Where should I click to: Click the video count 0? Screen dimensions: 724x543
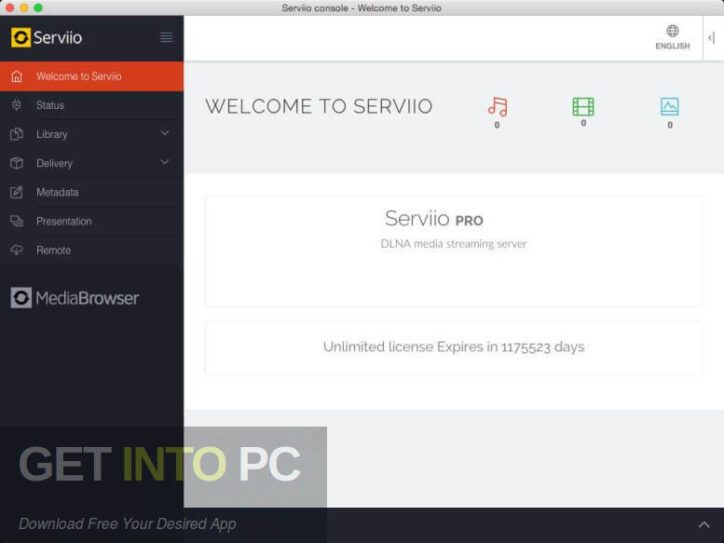584,123
